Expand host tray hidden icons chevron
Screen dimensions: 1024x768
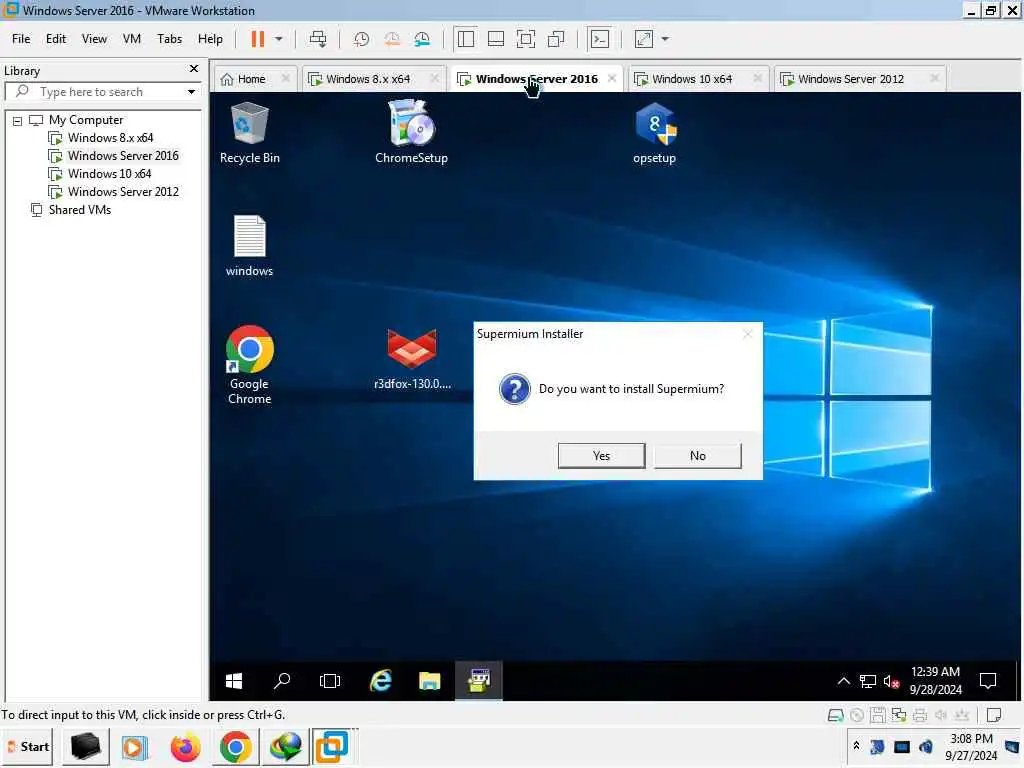(856, 745)
